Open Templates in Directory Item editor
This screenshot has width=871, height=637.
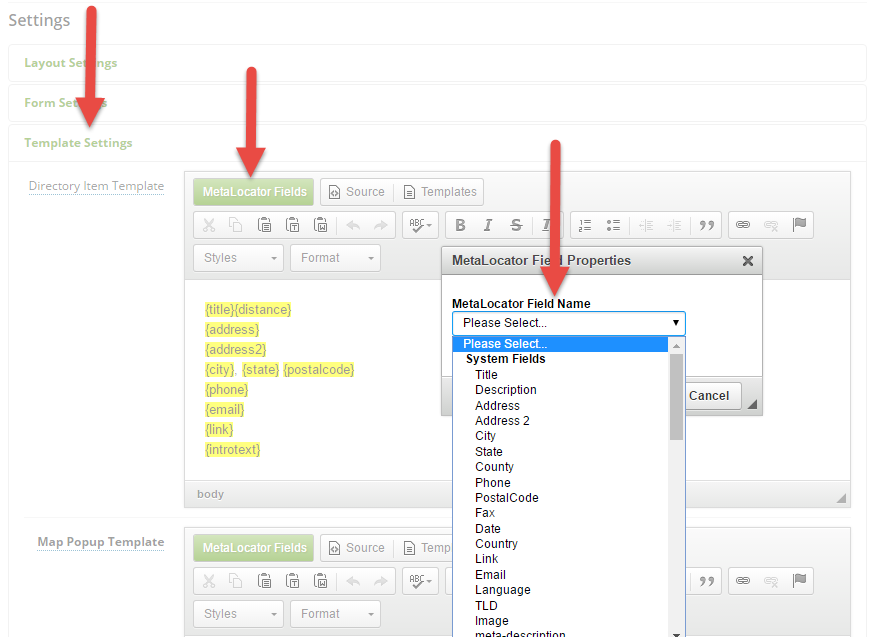click(439, 192)
